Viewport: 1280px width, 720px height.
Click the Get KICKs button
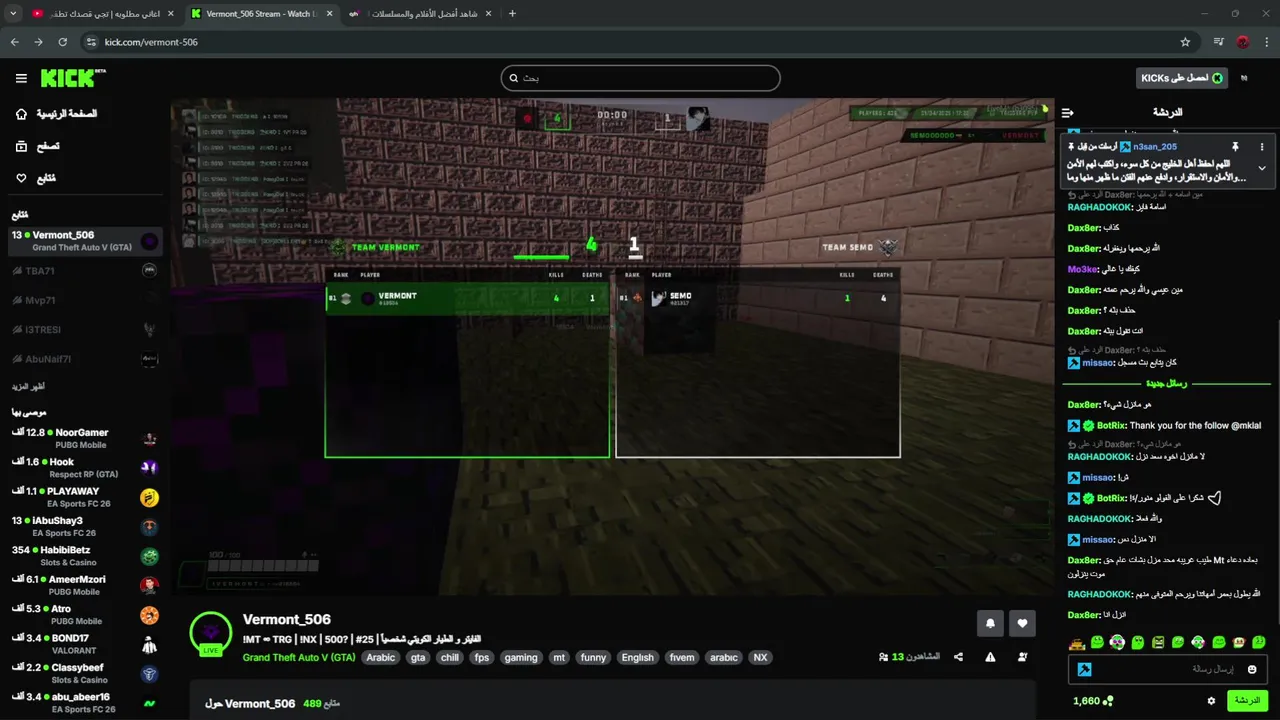1182,78
